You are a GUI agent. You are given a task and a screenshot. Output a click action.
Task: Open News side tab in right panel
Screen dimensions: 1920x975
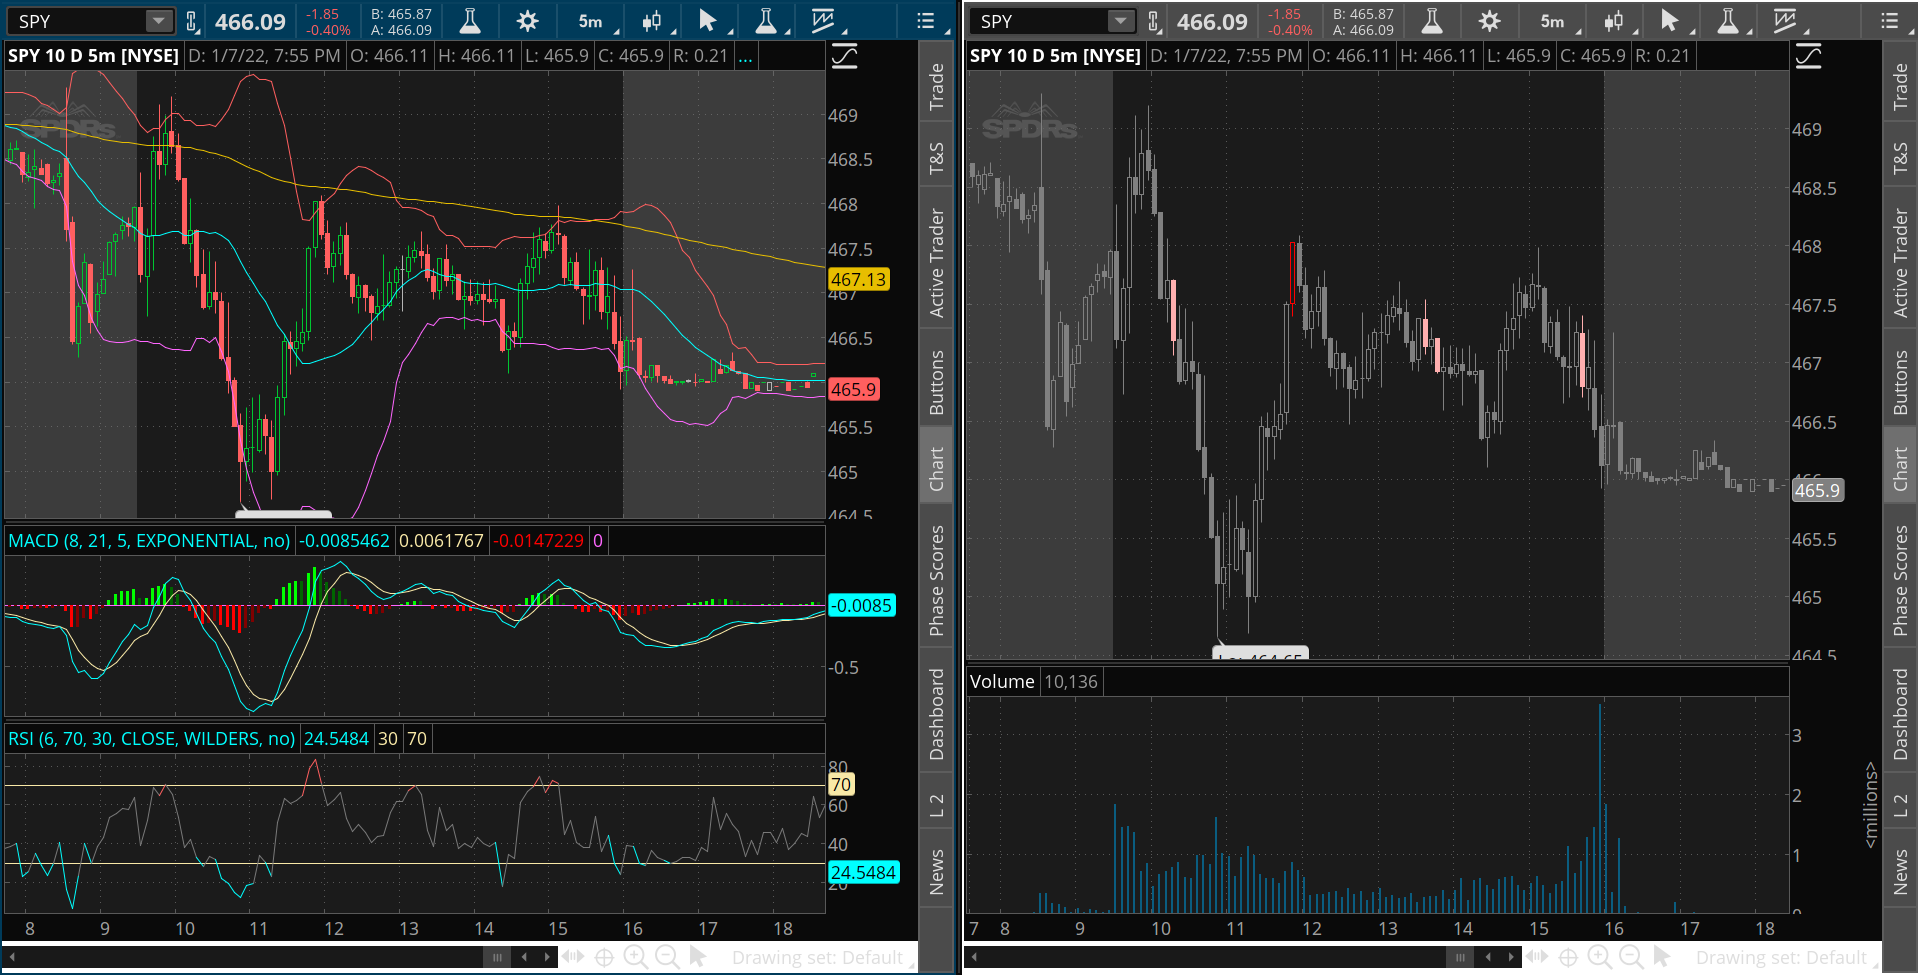click(1901, 871)
